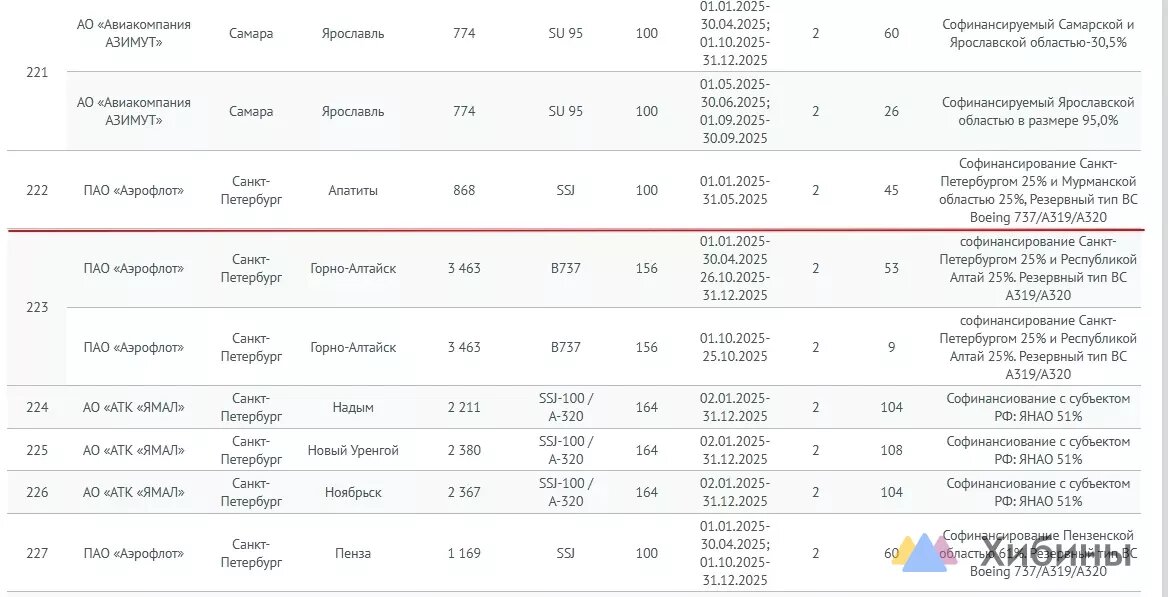Select the flight count value 45

(891, 190)
